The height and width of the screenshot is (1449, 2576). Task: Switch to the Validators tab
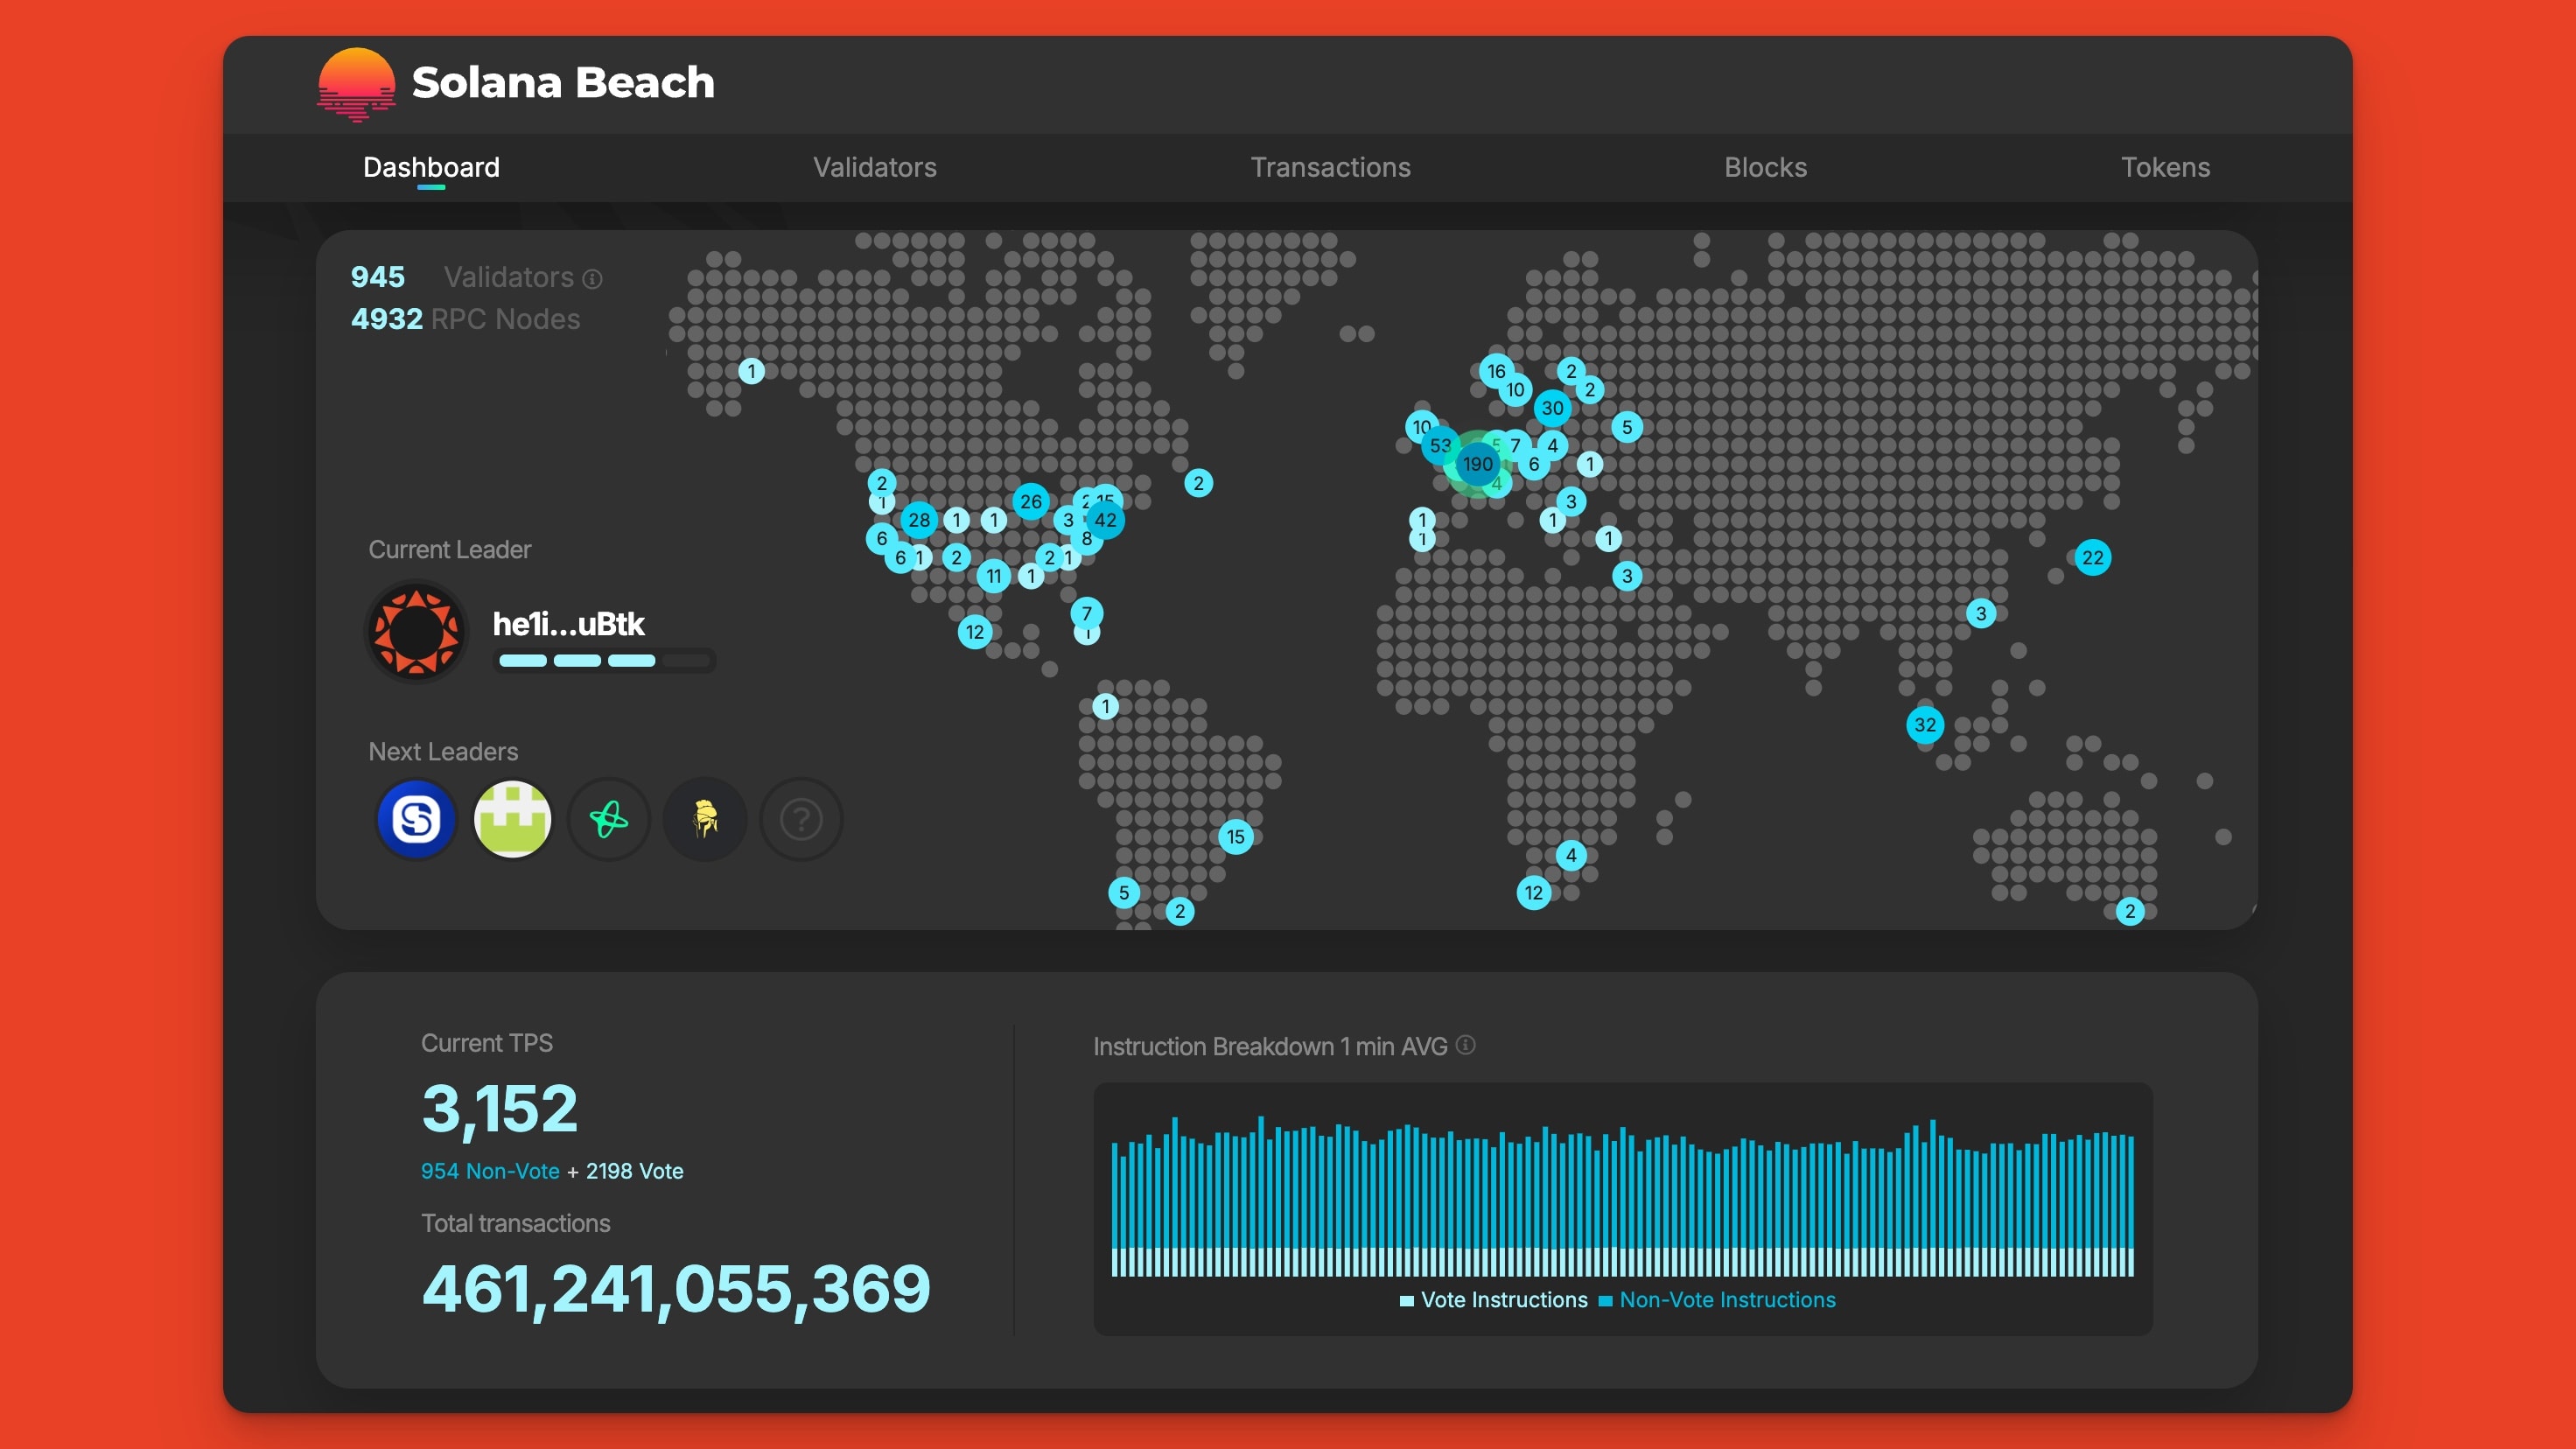(874, 167)
